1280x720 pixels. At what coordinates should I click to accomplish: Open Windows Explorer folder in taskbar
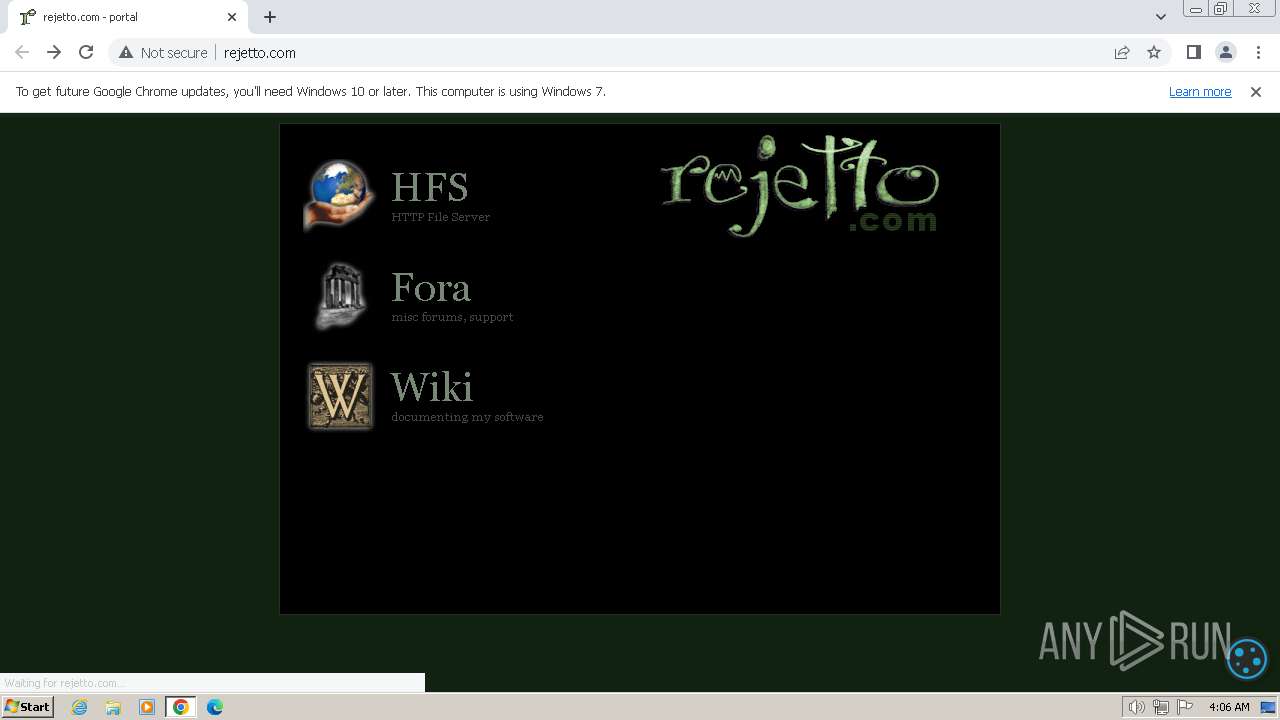tap(113, 707)
